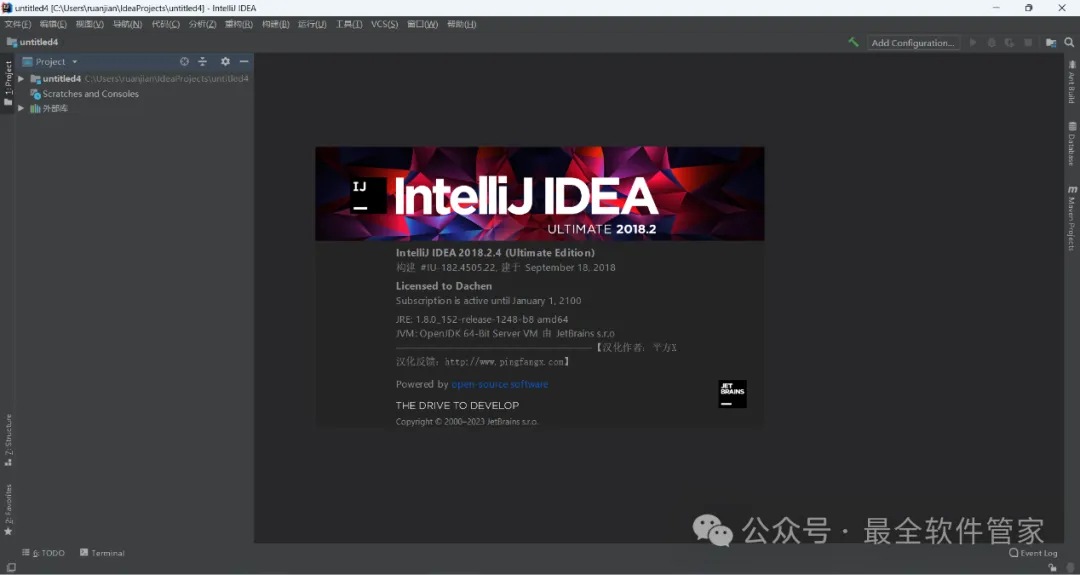The image size is (1080, 575).
Task: Click the IntelliJ IDEA splash banner image
Action: click(539, 194)
